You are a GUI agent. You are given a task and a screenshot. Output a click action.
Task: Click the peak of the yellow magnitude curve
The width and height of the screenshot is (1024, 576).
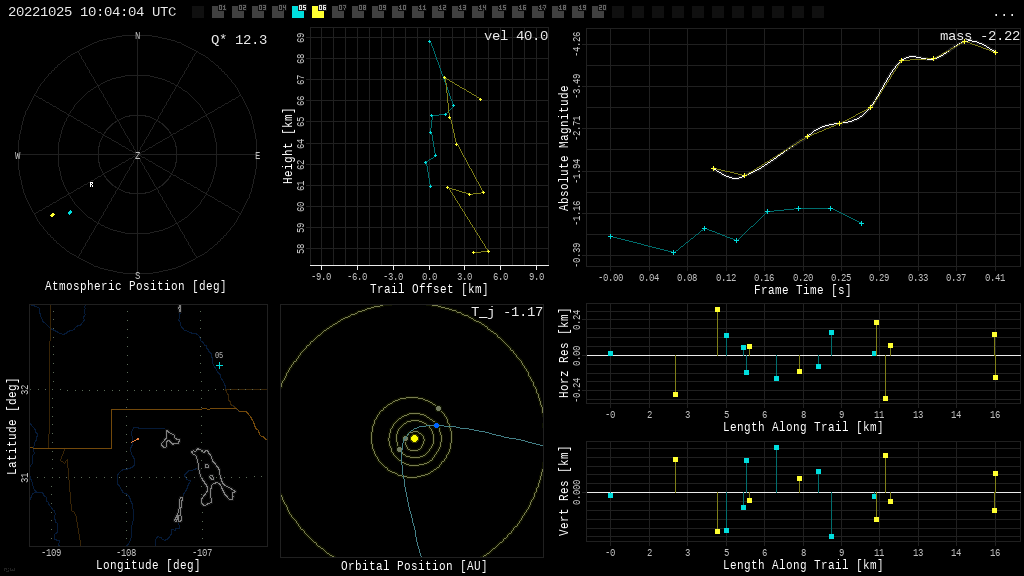tap(965, 41)
